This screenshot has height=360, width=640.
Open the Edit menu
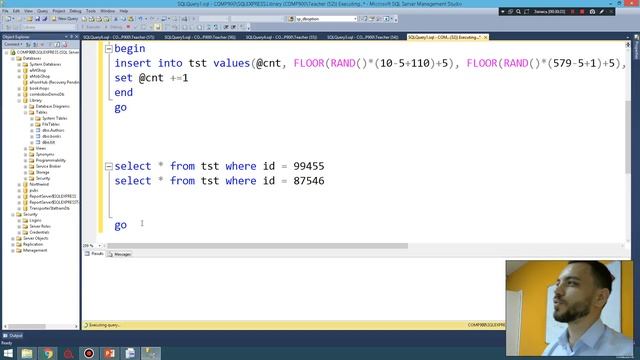(x=16, y=11)
